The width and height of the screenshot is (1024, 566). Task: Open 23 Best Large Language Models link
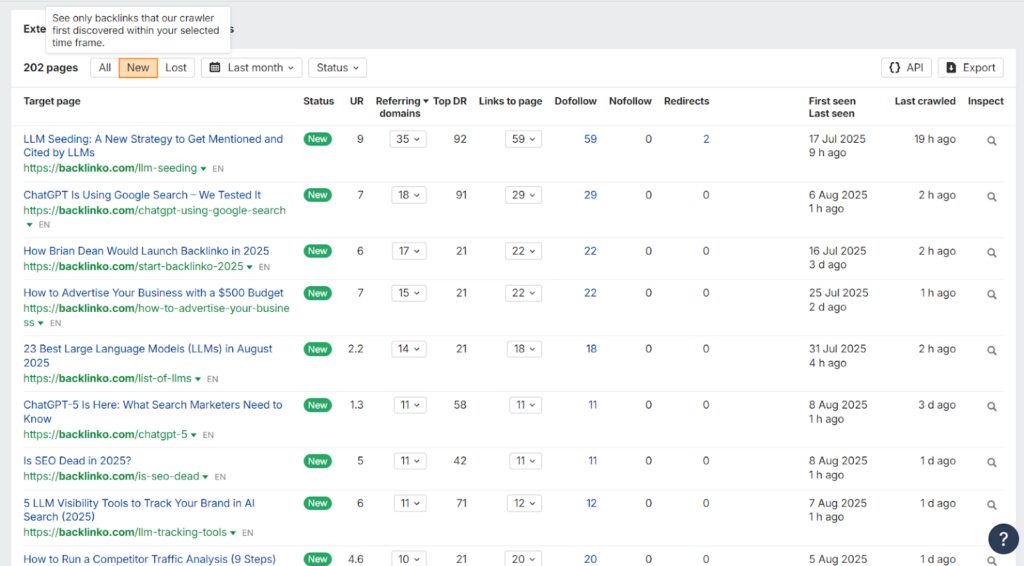pyautogui.click(x=148, y=356)
